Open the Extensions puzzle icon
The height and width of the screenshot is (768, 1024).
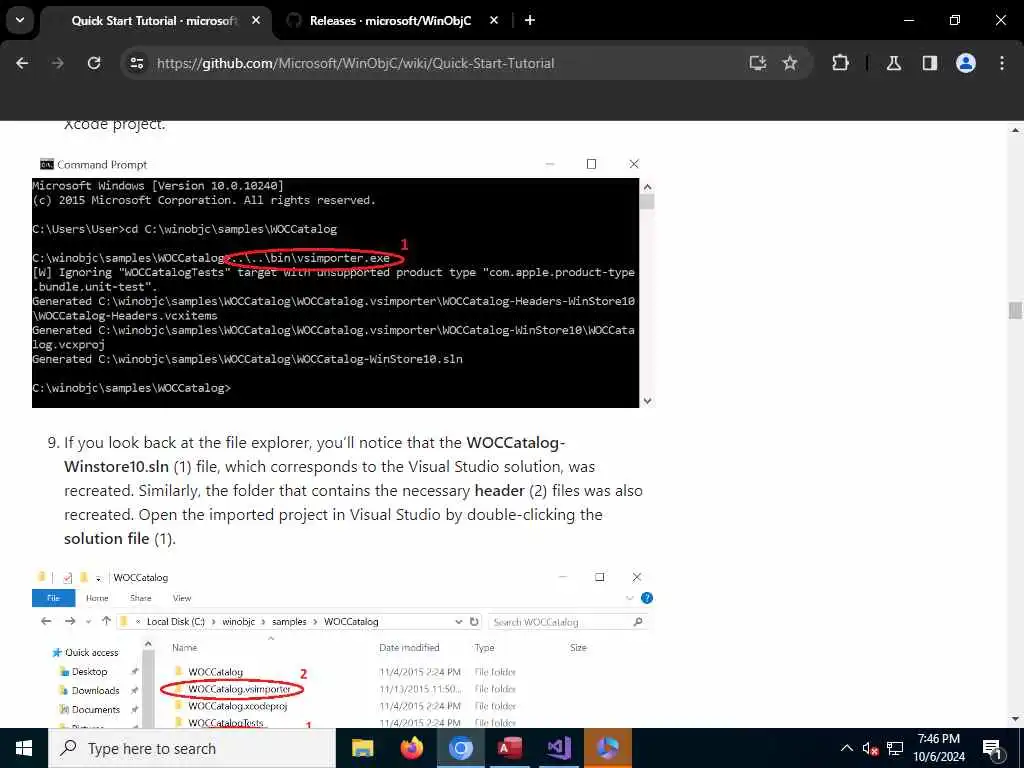pos(840,63)
